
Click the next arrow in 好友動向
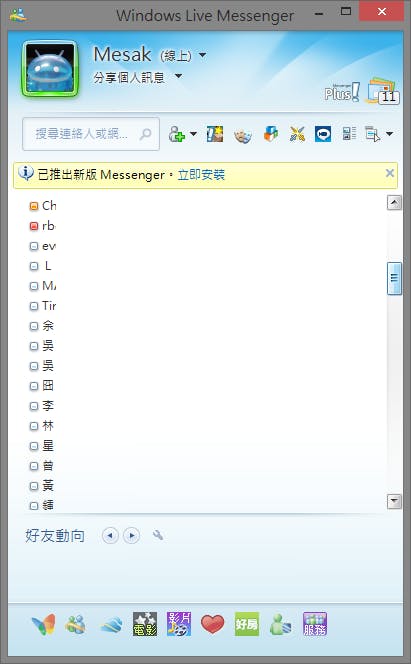click(132, 536)
